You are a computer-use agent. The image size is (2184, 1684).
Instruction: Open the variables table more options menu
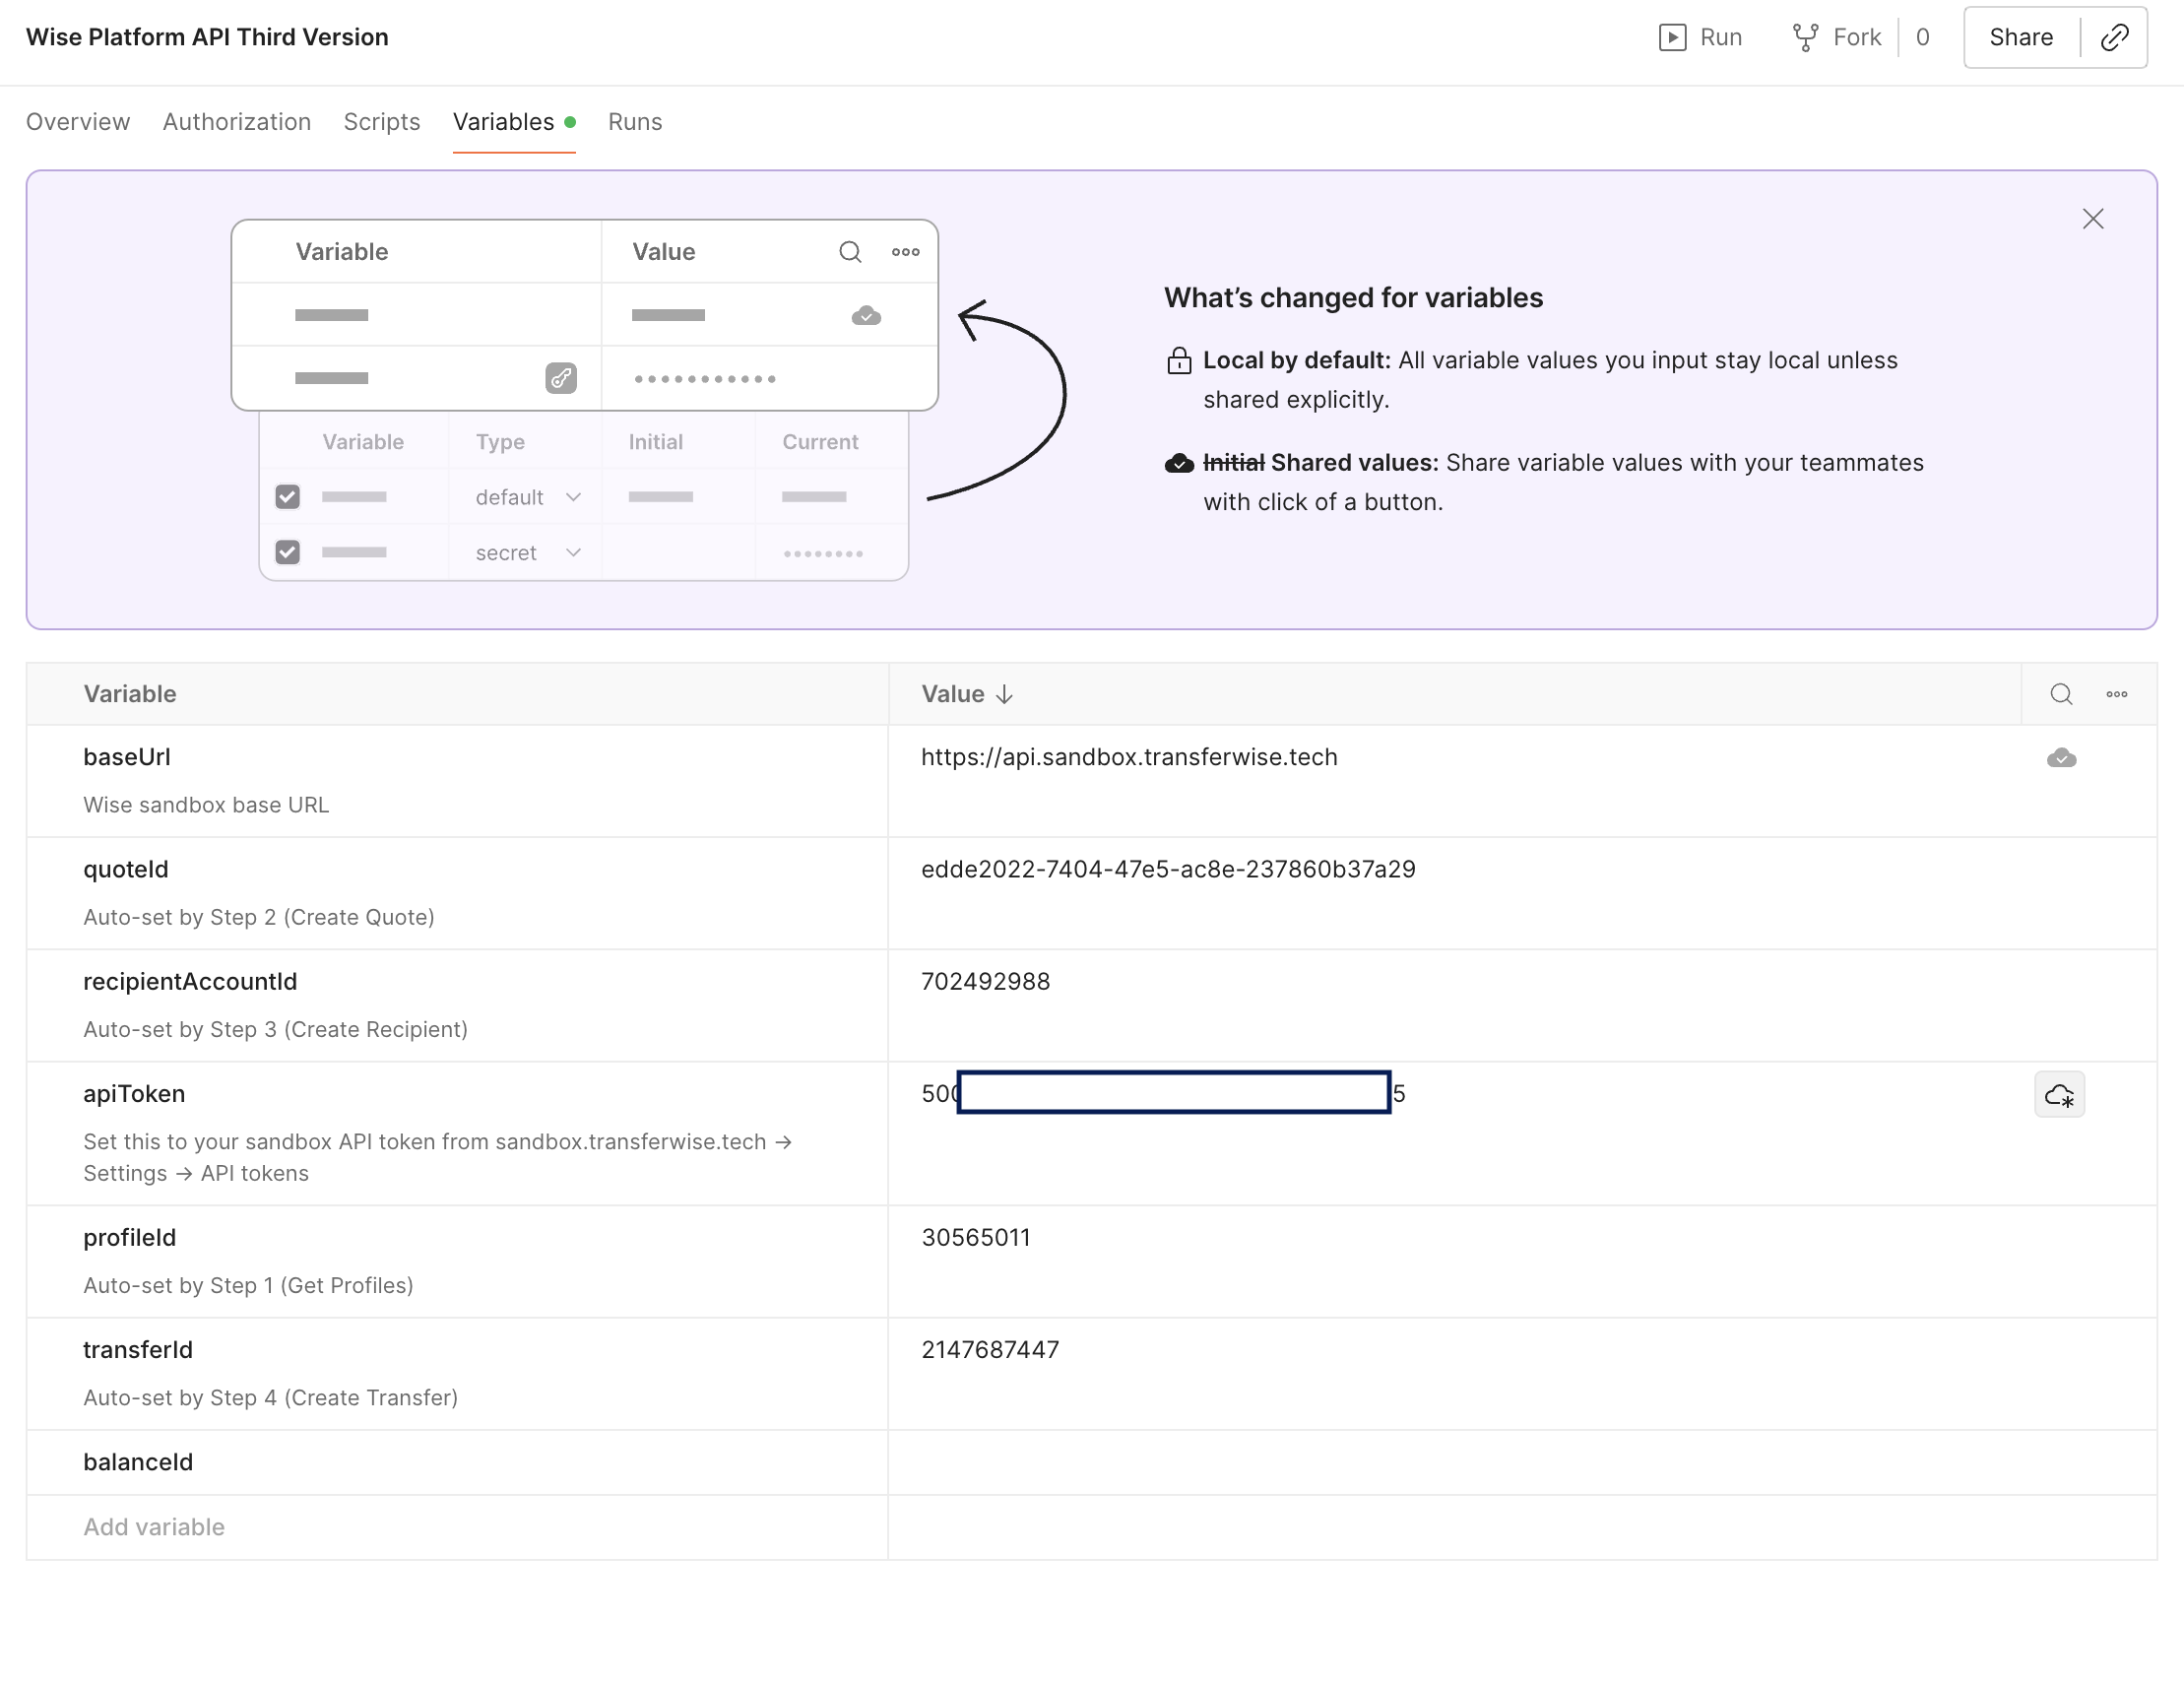[x=2116, y=694]
